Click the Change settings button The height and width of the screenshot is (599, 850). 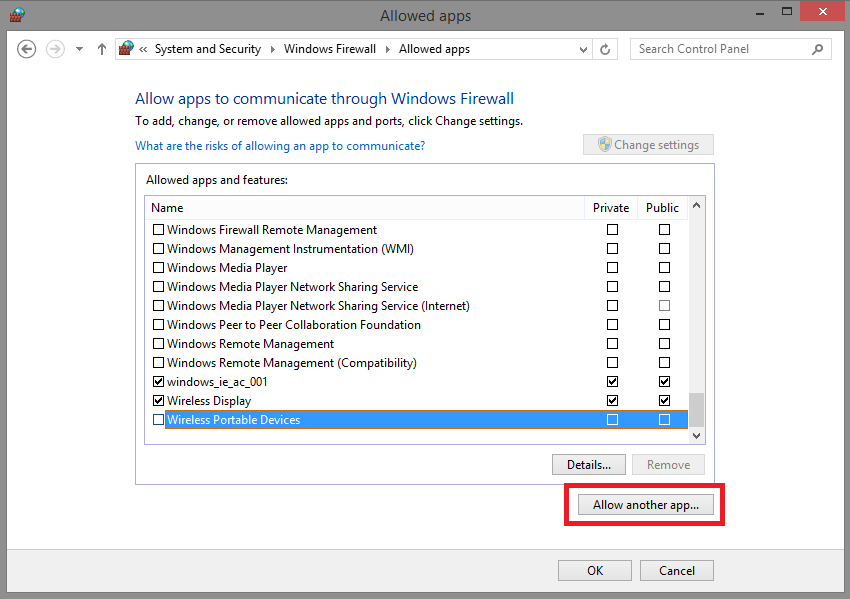pos(648,145)
